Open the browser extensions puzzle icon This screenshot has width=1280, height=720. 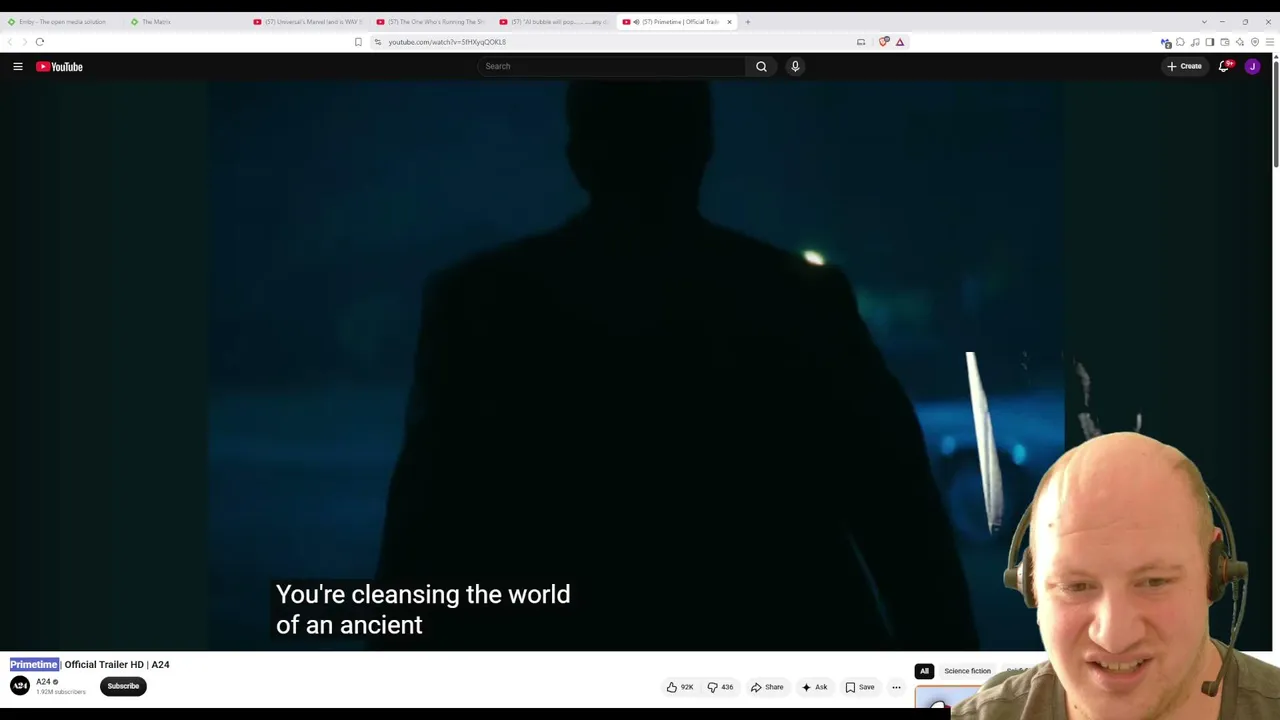pos(1180,42)
